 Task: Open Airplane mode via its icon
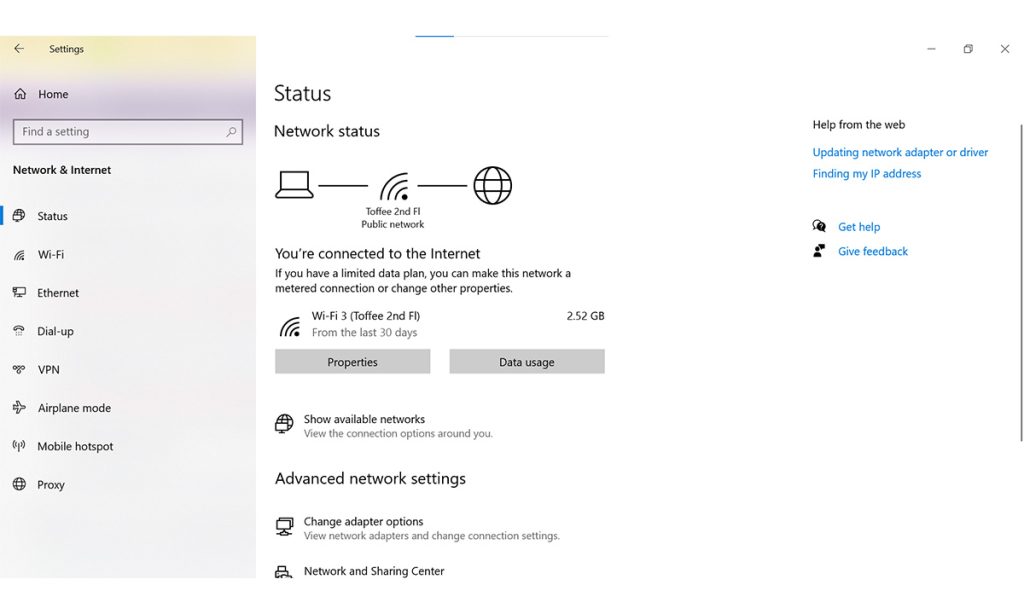20,408
